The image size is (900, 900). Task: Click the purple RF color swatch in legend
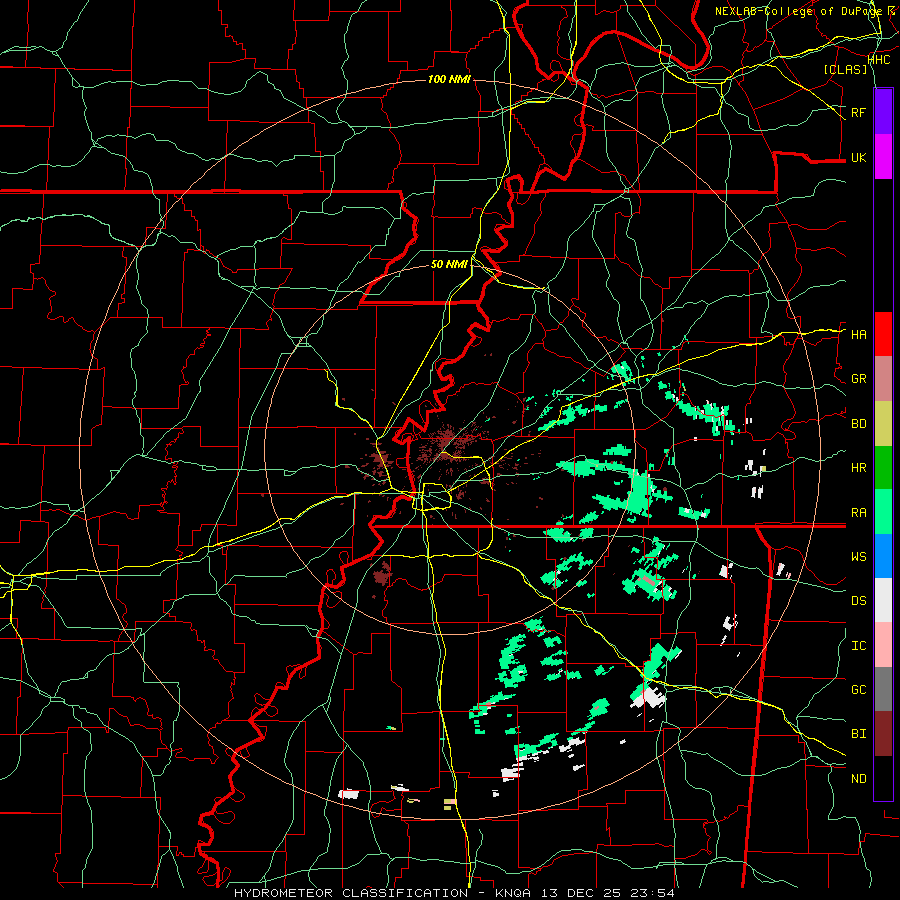coord(883,112)
